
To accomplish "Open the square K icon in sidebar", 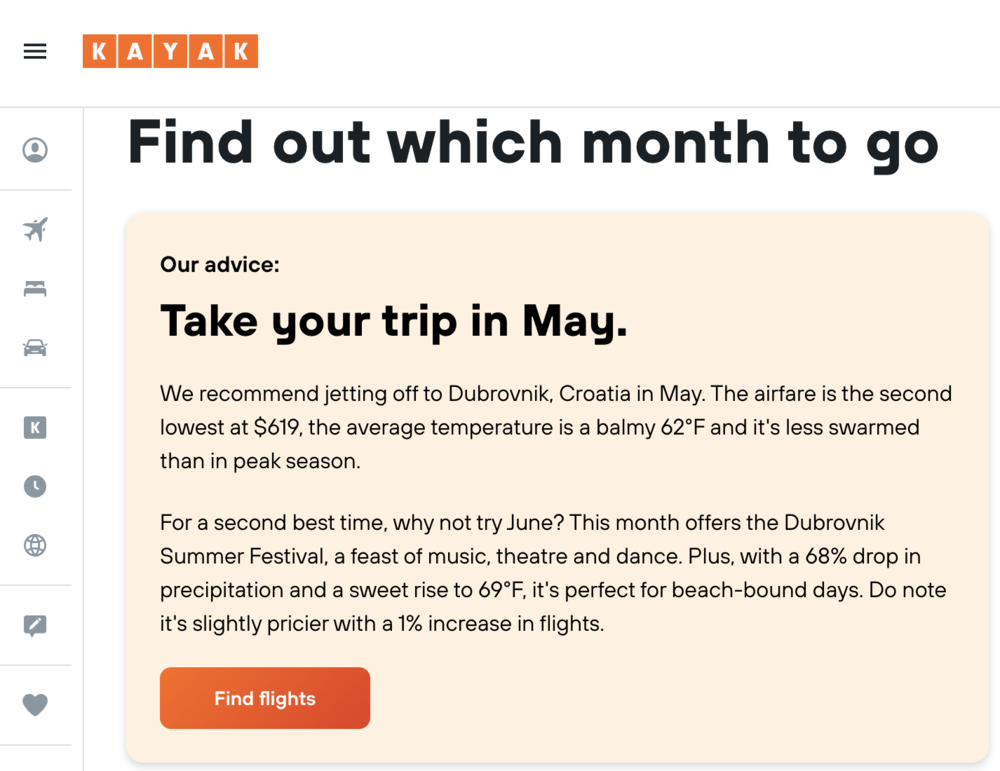I will click(35, 427).
